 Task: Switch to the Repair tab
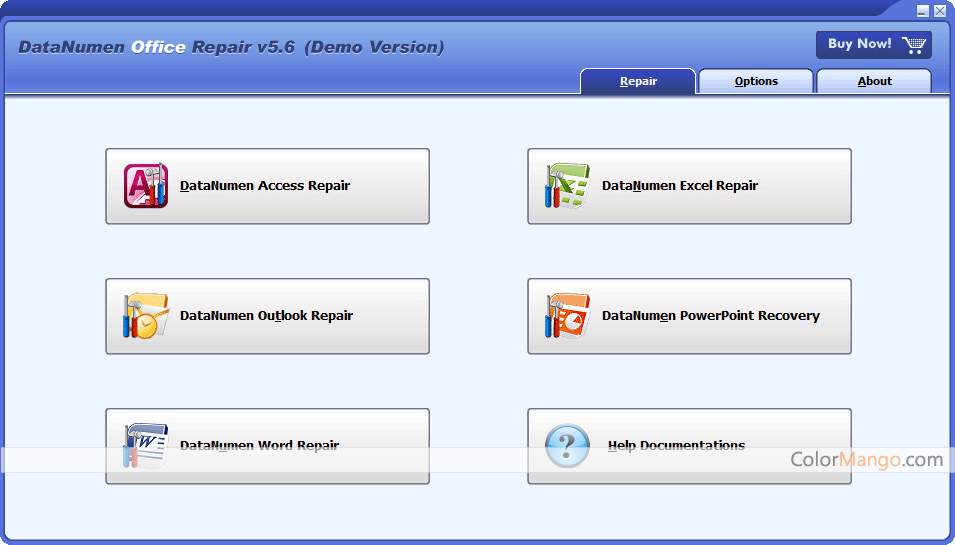tap(638, 81)
